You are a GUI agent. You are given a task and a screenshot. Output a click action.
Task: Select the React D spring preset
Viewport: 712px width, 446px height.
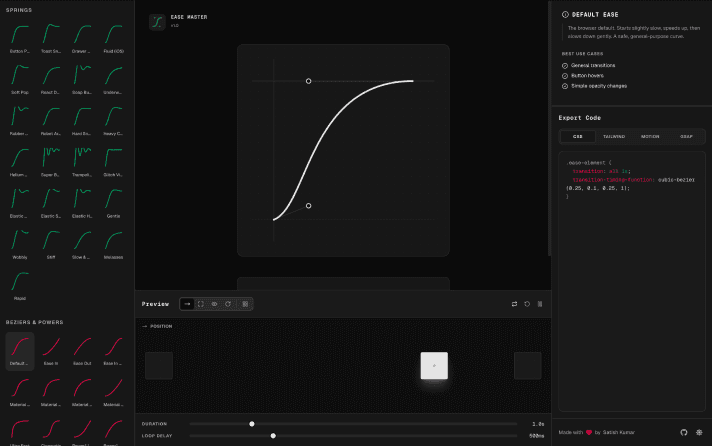click(51, 80)
